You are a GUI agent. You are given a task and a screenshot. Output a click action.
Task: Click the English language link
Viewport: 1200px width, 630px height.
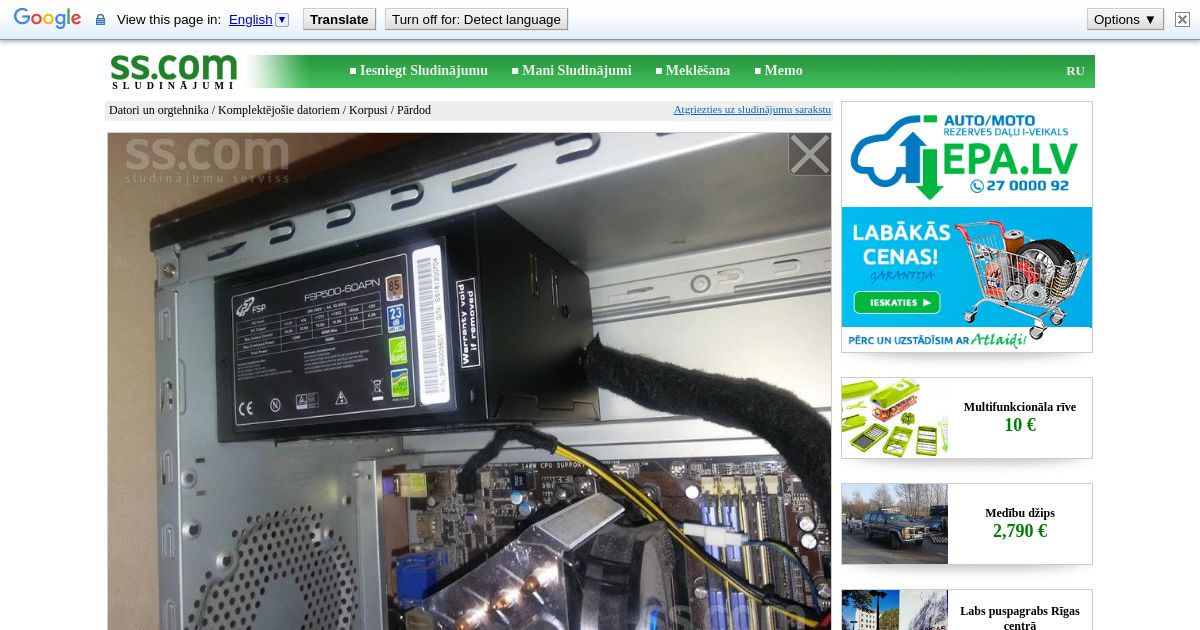[250, 20]
